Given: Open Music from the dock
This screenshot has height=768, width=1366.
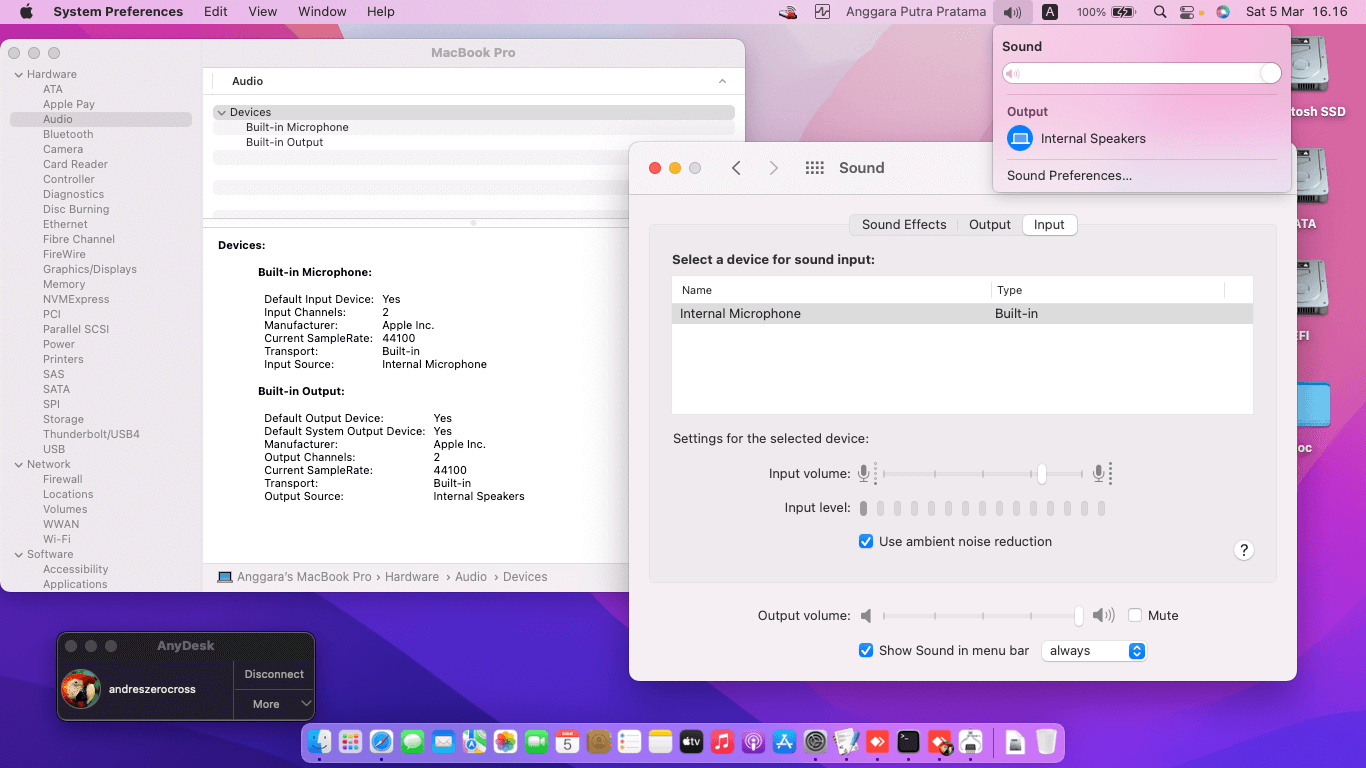Looking at the screenshot, I should (x=722, y=742).
